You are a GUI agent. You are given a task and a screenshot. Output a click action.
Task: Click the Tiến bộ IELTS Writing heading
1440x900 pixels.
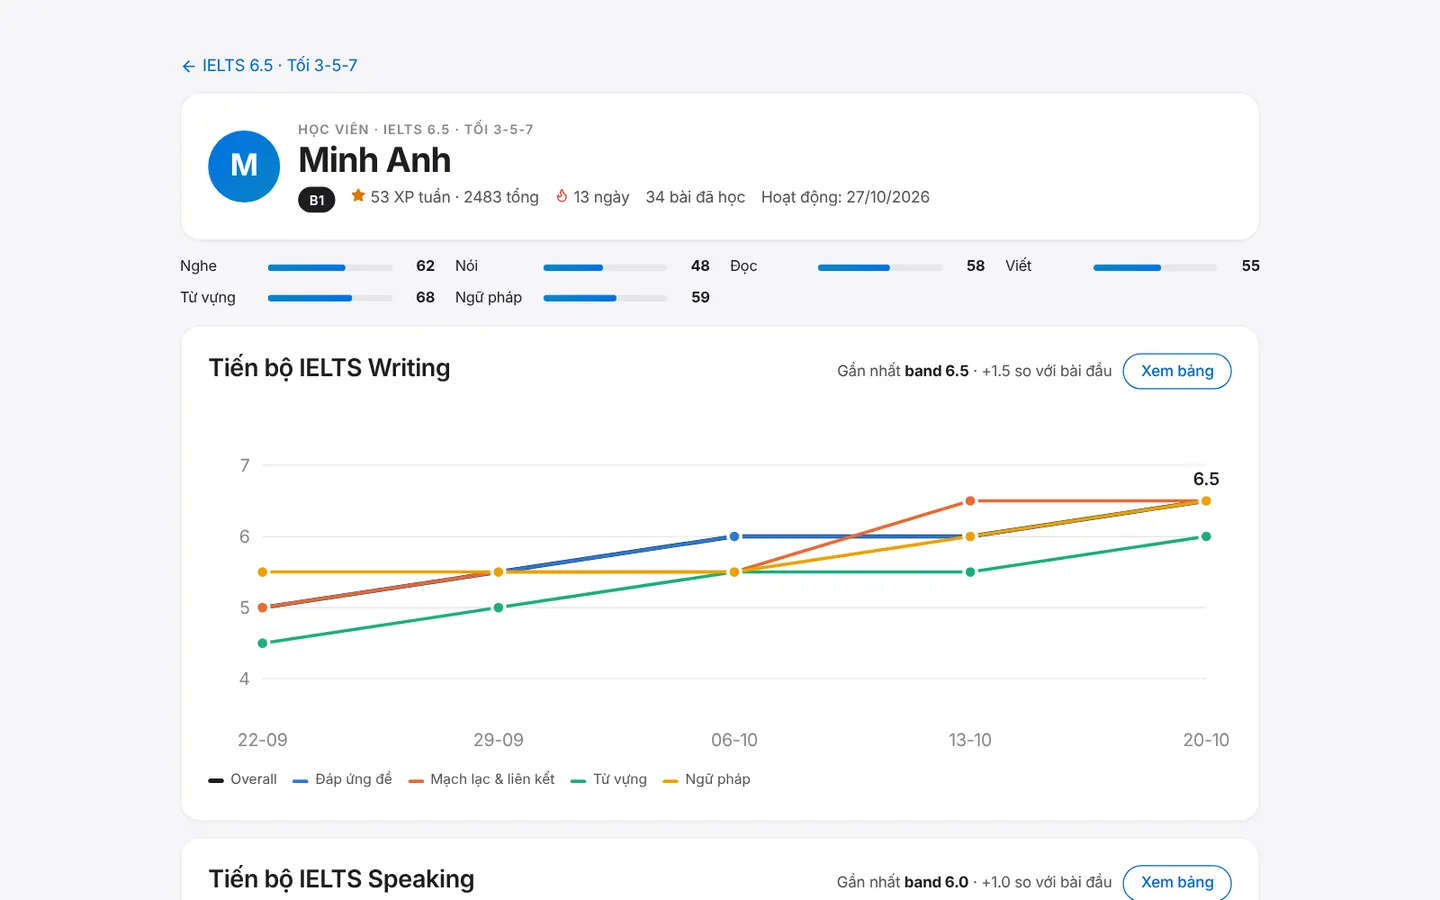[329, 368]
